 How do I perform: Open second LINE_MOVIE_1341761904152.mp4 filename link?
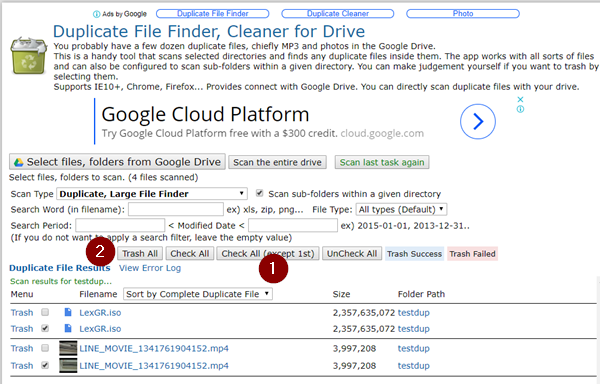coord(154,366)
